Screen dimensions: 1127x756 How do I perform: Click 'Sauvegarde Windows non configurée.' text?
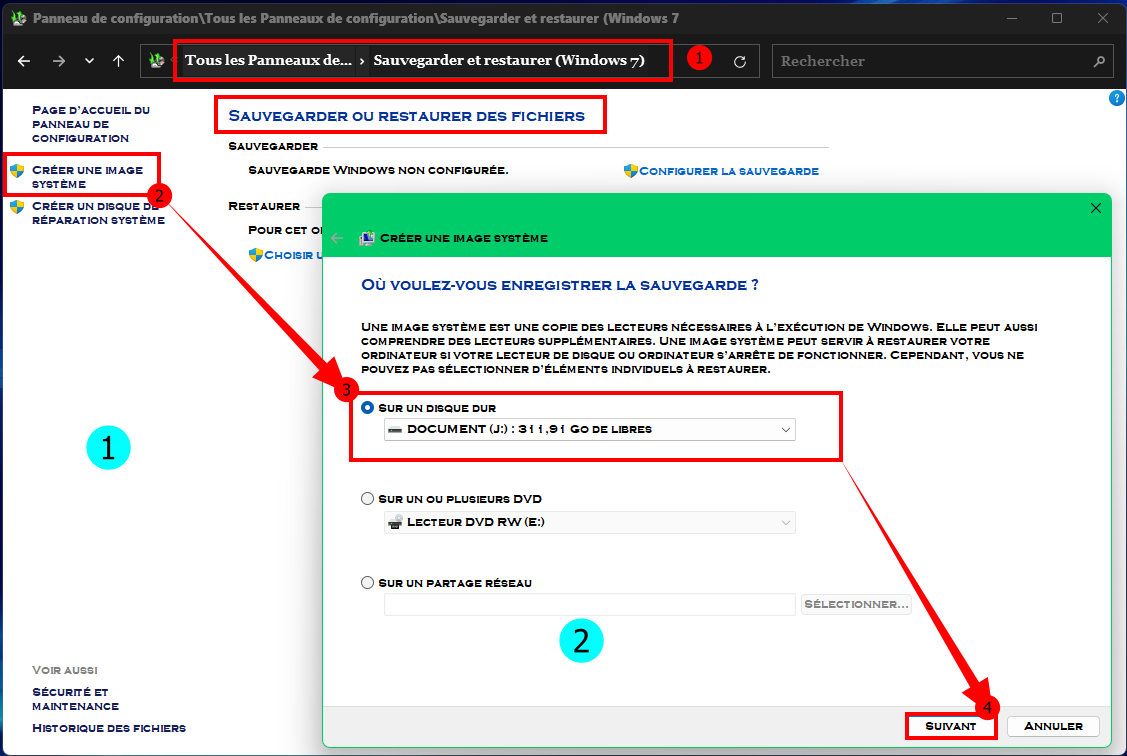pos(378,170)
